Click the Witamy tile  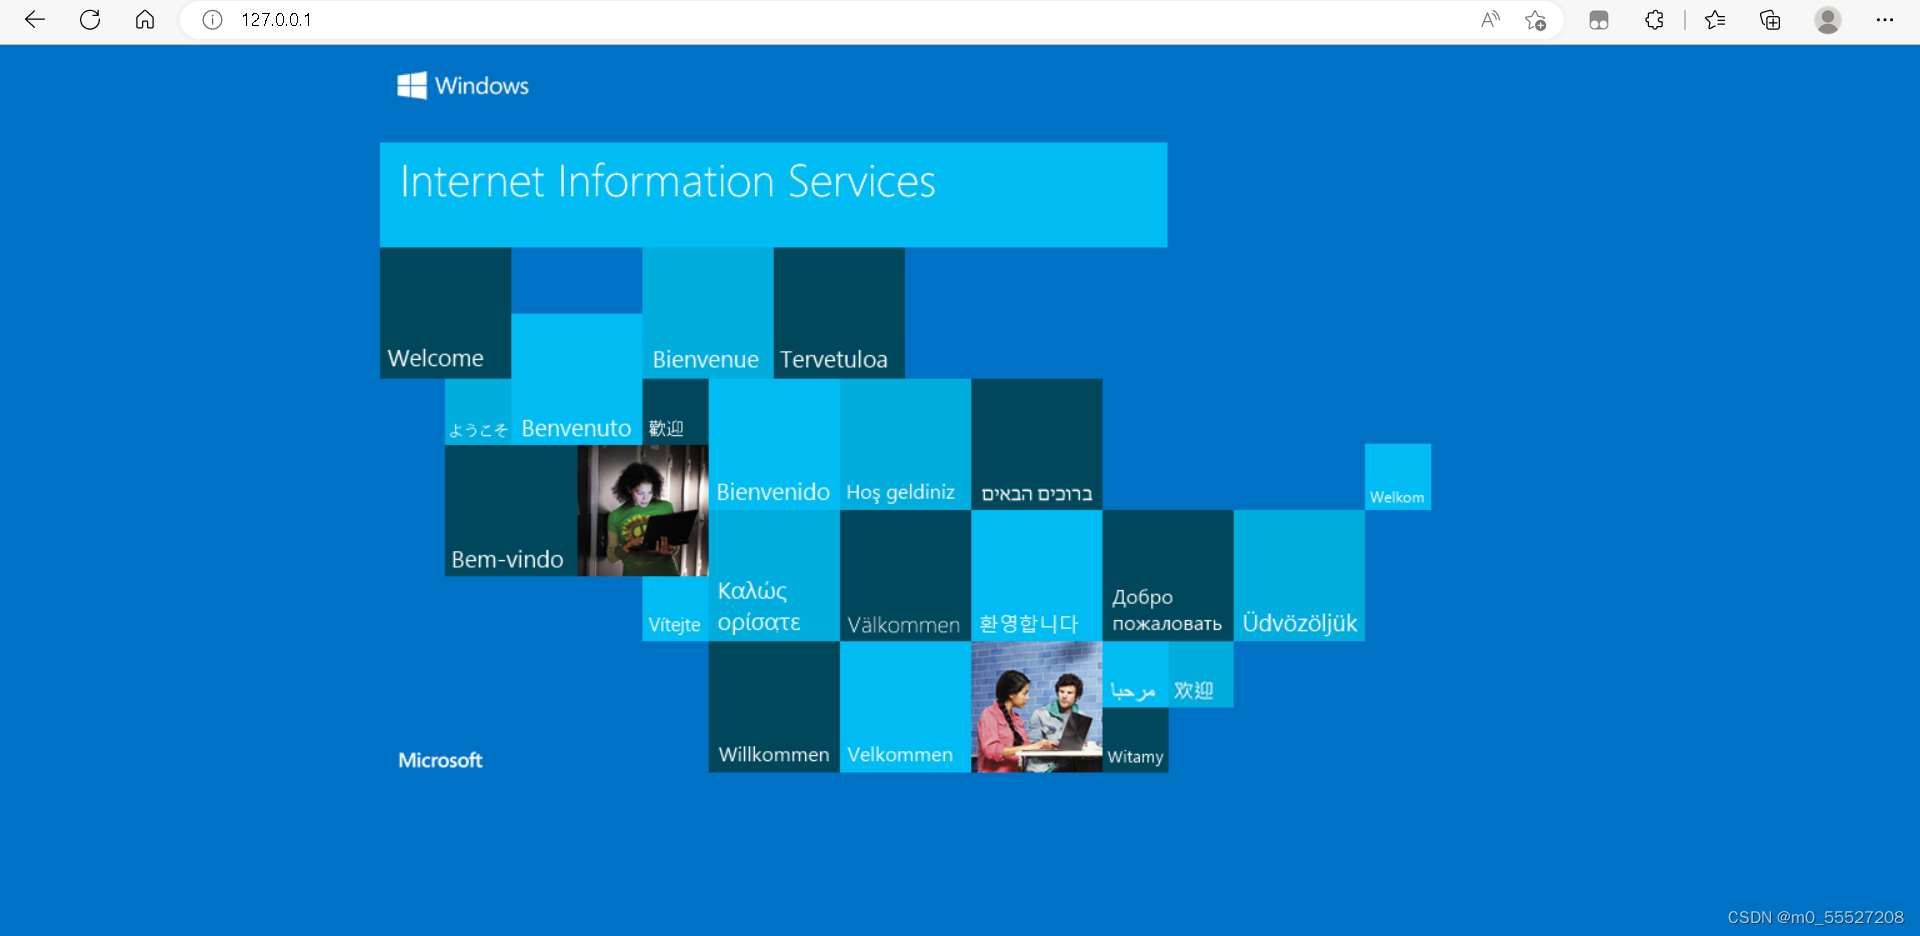point(1135,740)
